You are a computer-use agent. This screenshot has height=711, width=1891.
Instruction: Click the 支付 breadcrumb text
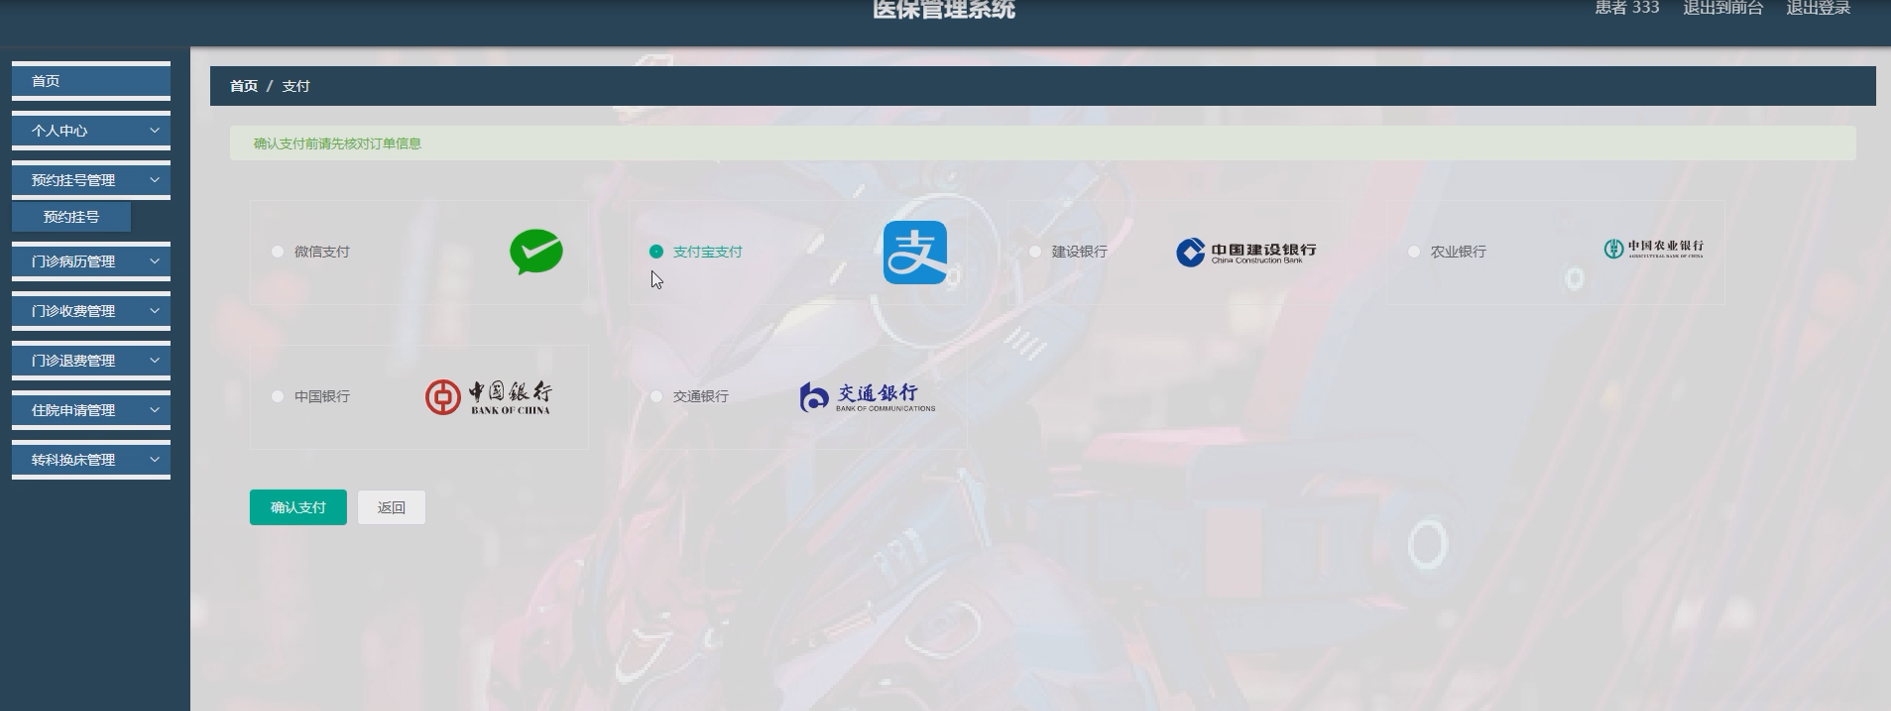click(296, 86)
